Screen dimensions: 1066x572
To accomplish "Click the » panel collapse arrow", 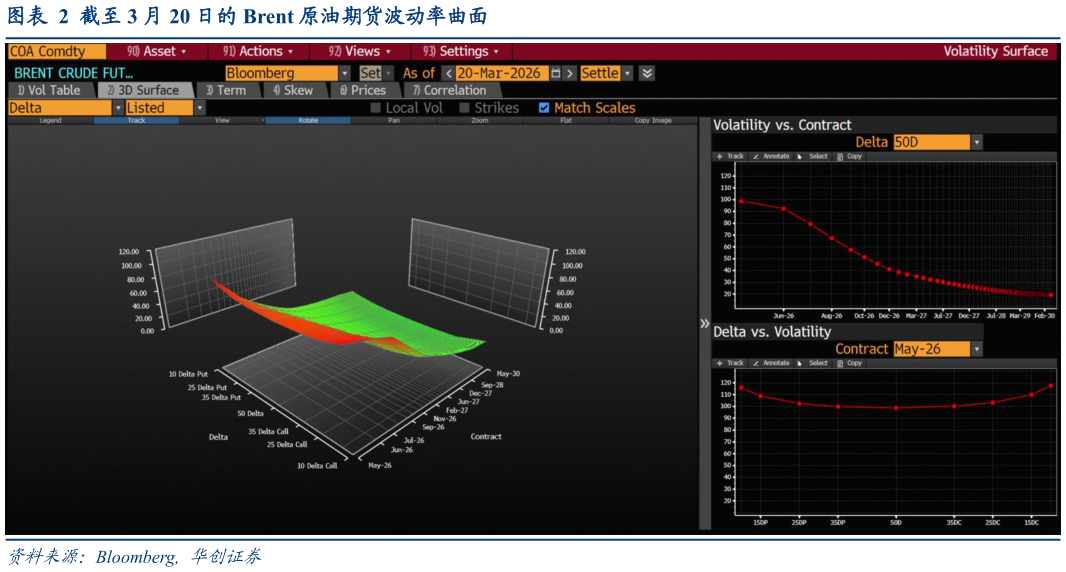I will [x=704, y=324].
